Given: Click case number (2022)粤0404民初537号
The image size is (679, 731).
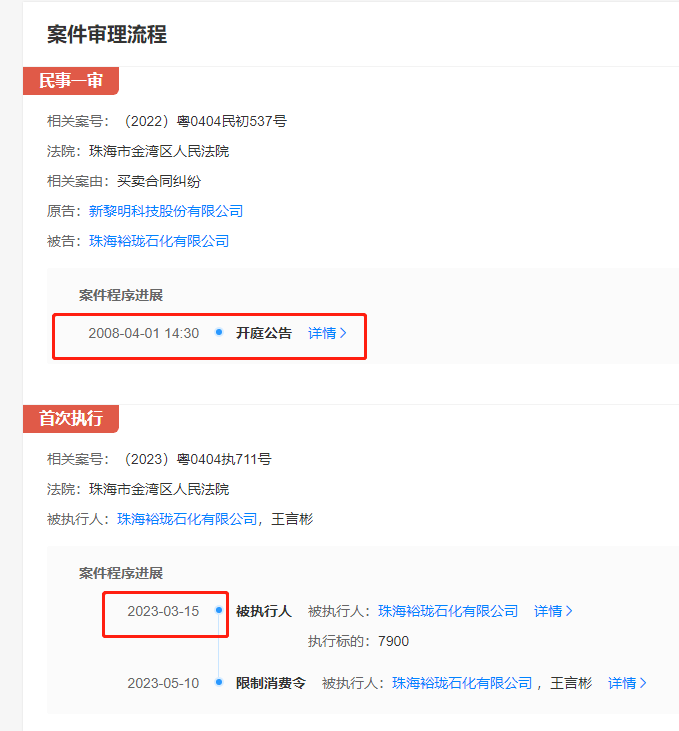Looking at the screenshot, I should [x=205, y=121].
